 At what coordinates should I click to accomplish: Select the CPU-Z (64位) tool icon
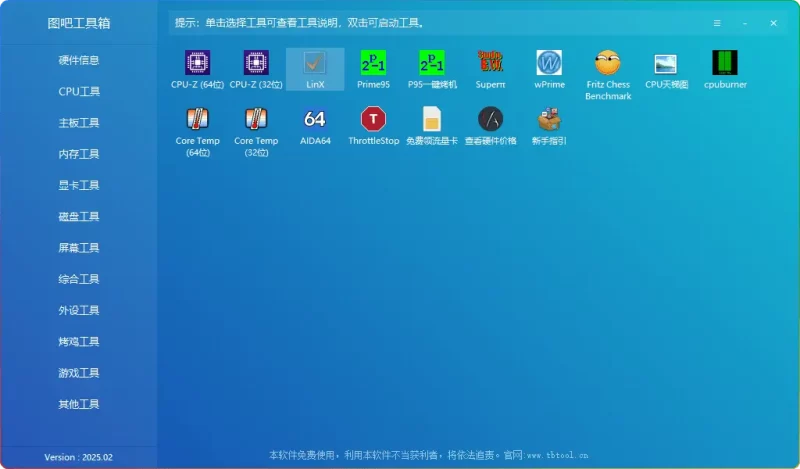click(197, 63)
